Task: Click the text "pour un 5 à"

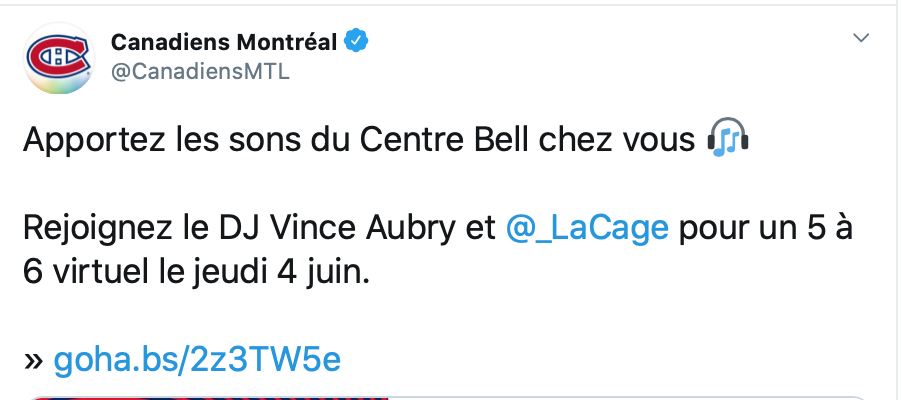Action: [x=766, y=229]
